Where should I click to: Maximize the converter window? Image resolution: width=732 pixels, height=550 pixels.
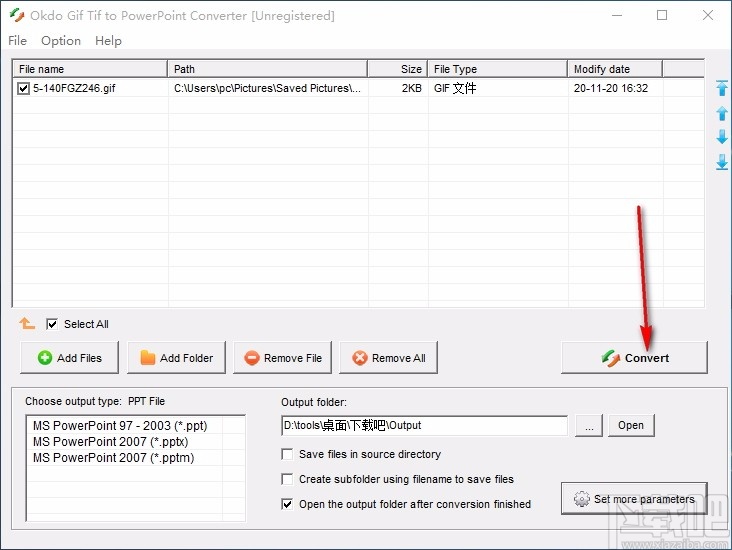[662, 15]
